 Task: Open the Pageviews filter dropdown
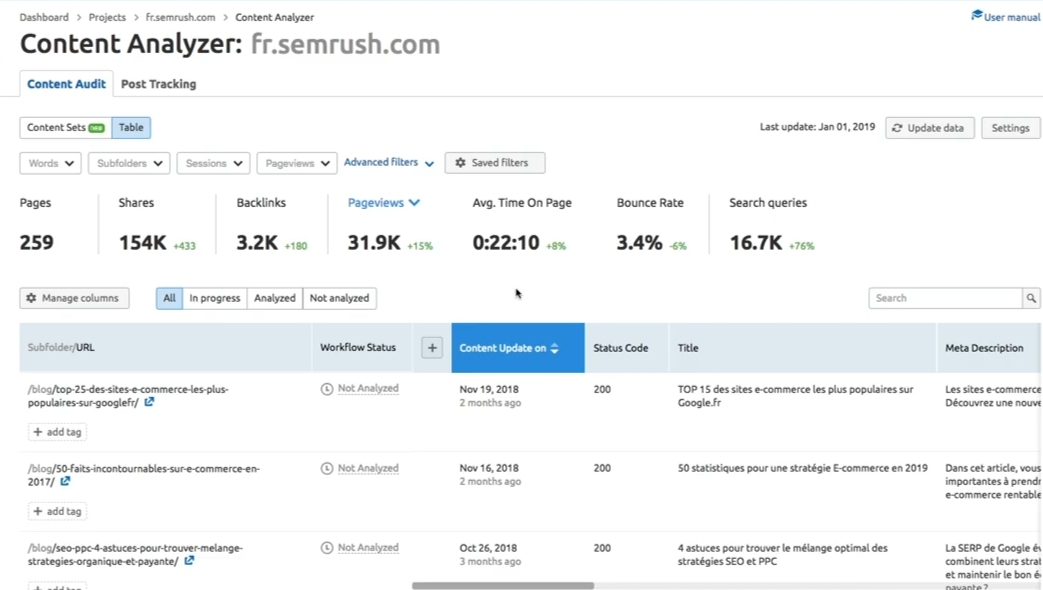coord(297,163)
